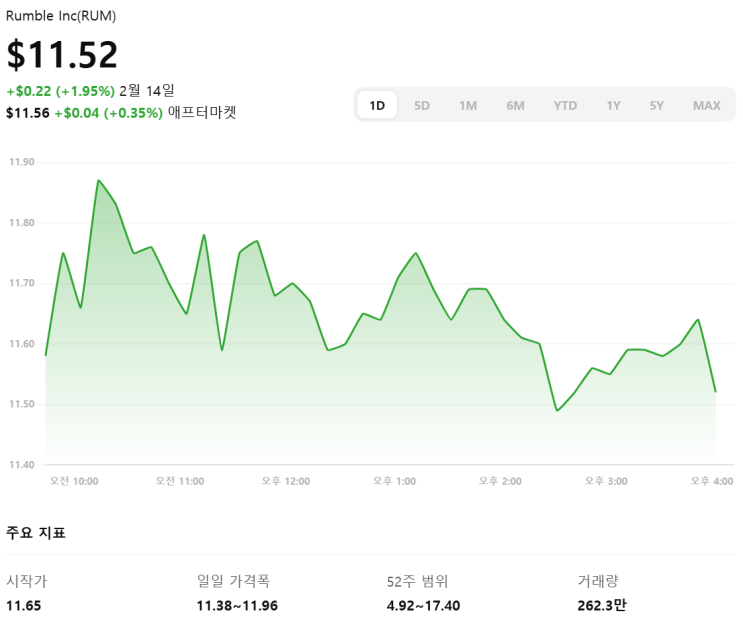Select the 1D time range tab

[x=377, y=105]
